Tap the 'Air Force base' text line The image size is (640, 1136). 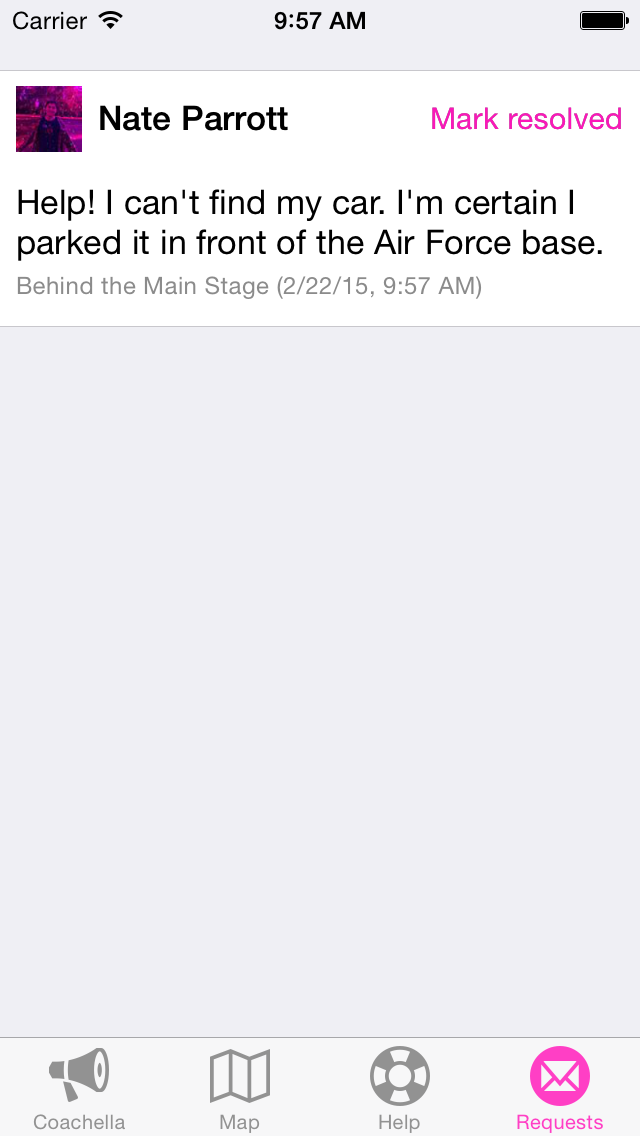(310, 244)
